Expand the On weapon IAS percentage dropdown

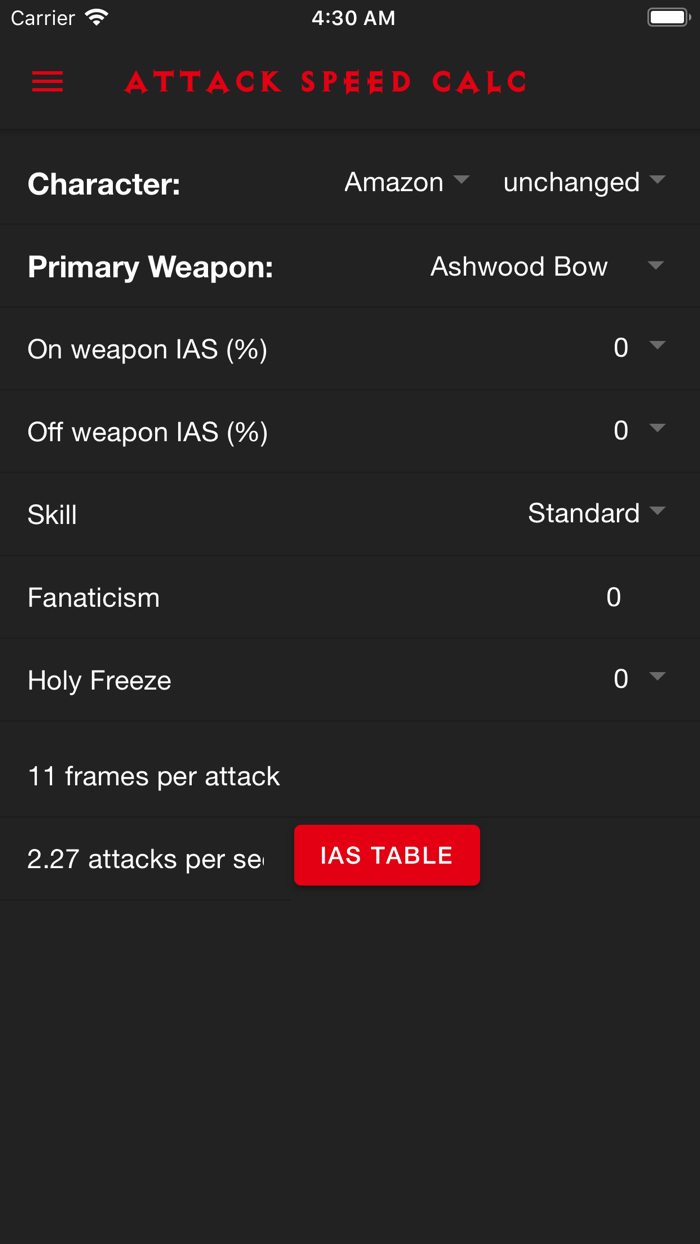[637, 348]
